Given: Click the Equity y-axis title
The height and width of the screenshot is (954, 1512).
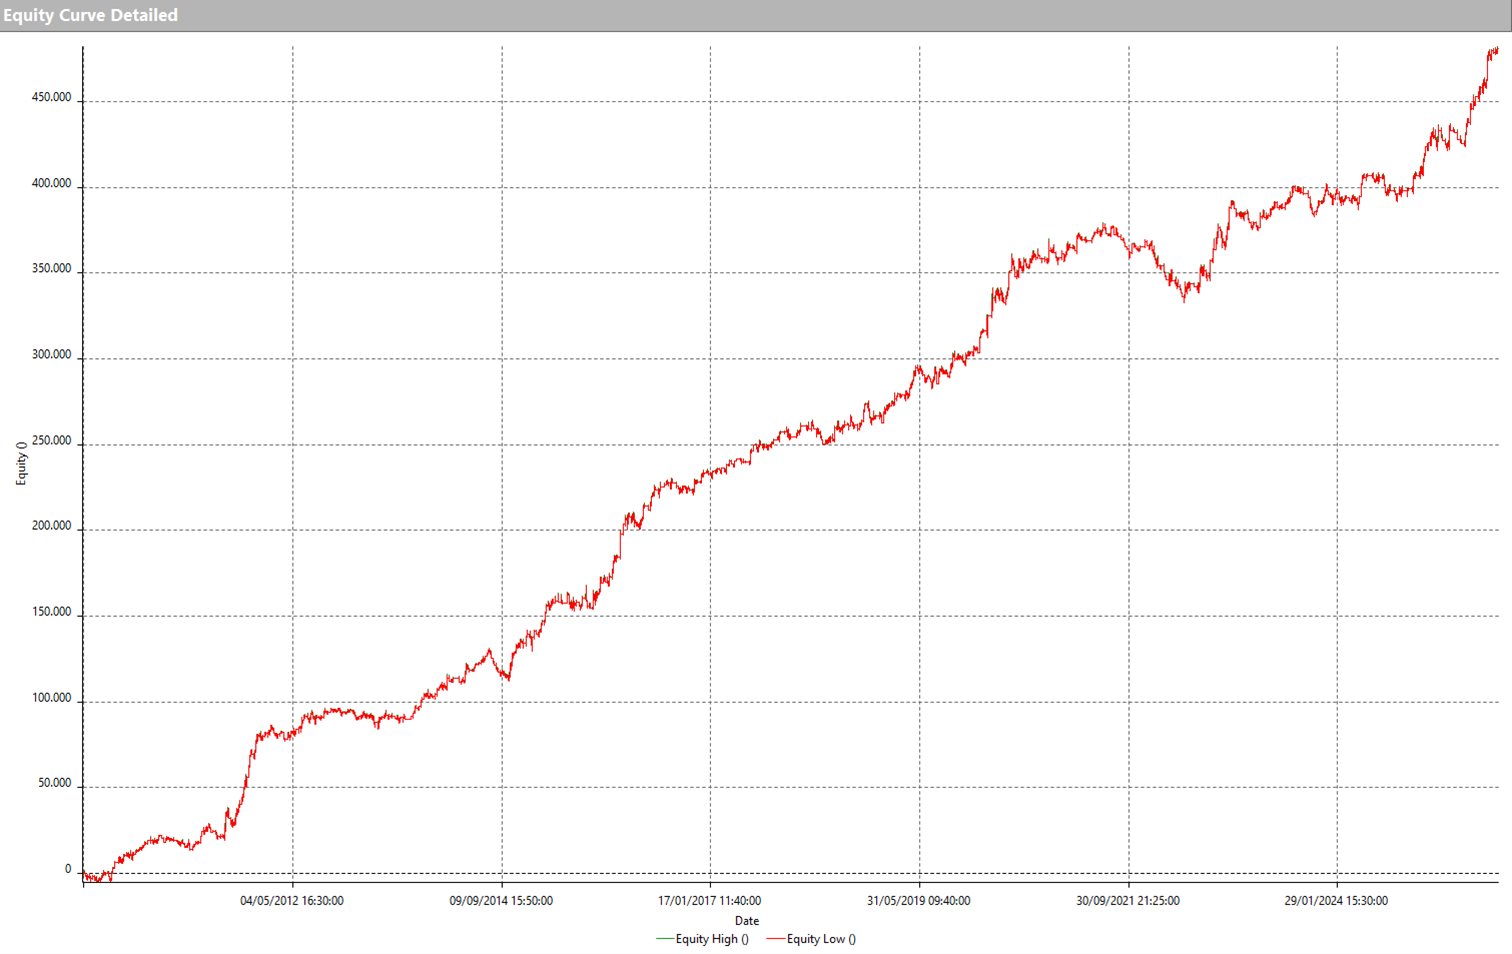Looking at the screenshot, I should [21, 463].
